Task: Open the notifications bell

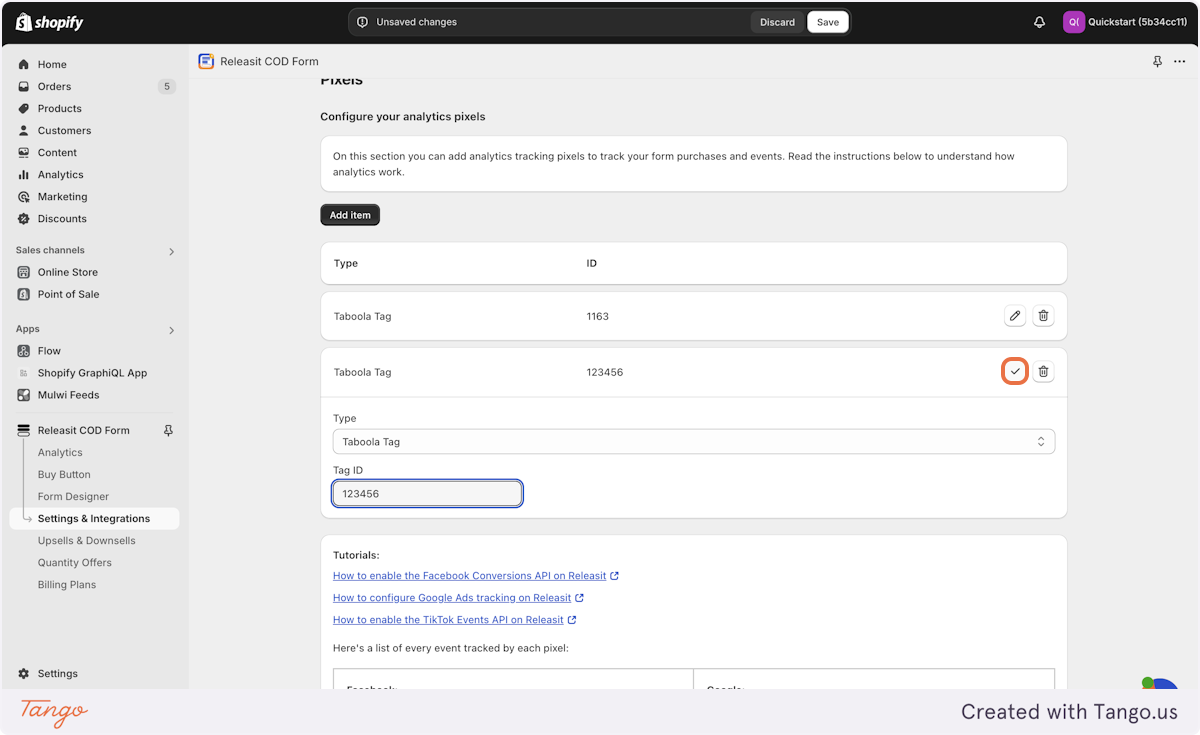Action: point(1039,22)
